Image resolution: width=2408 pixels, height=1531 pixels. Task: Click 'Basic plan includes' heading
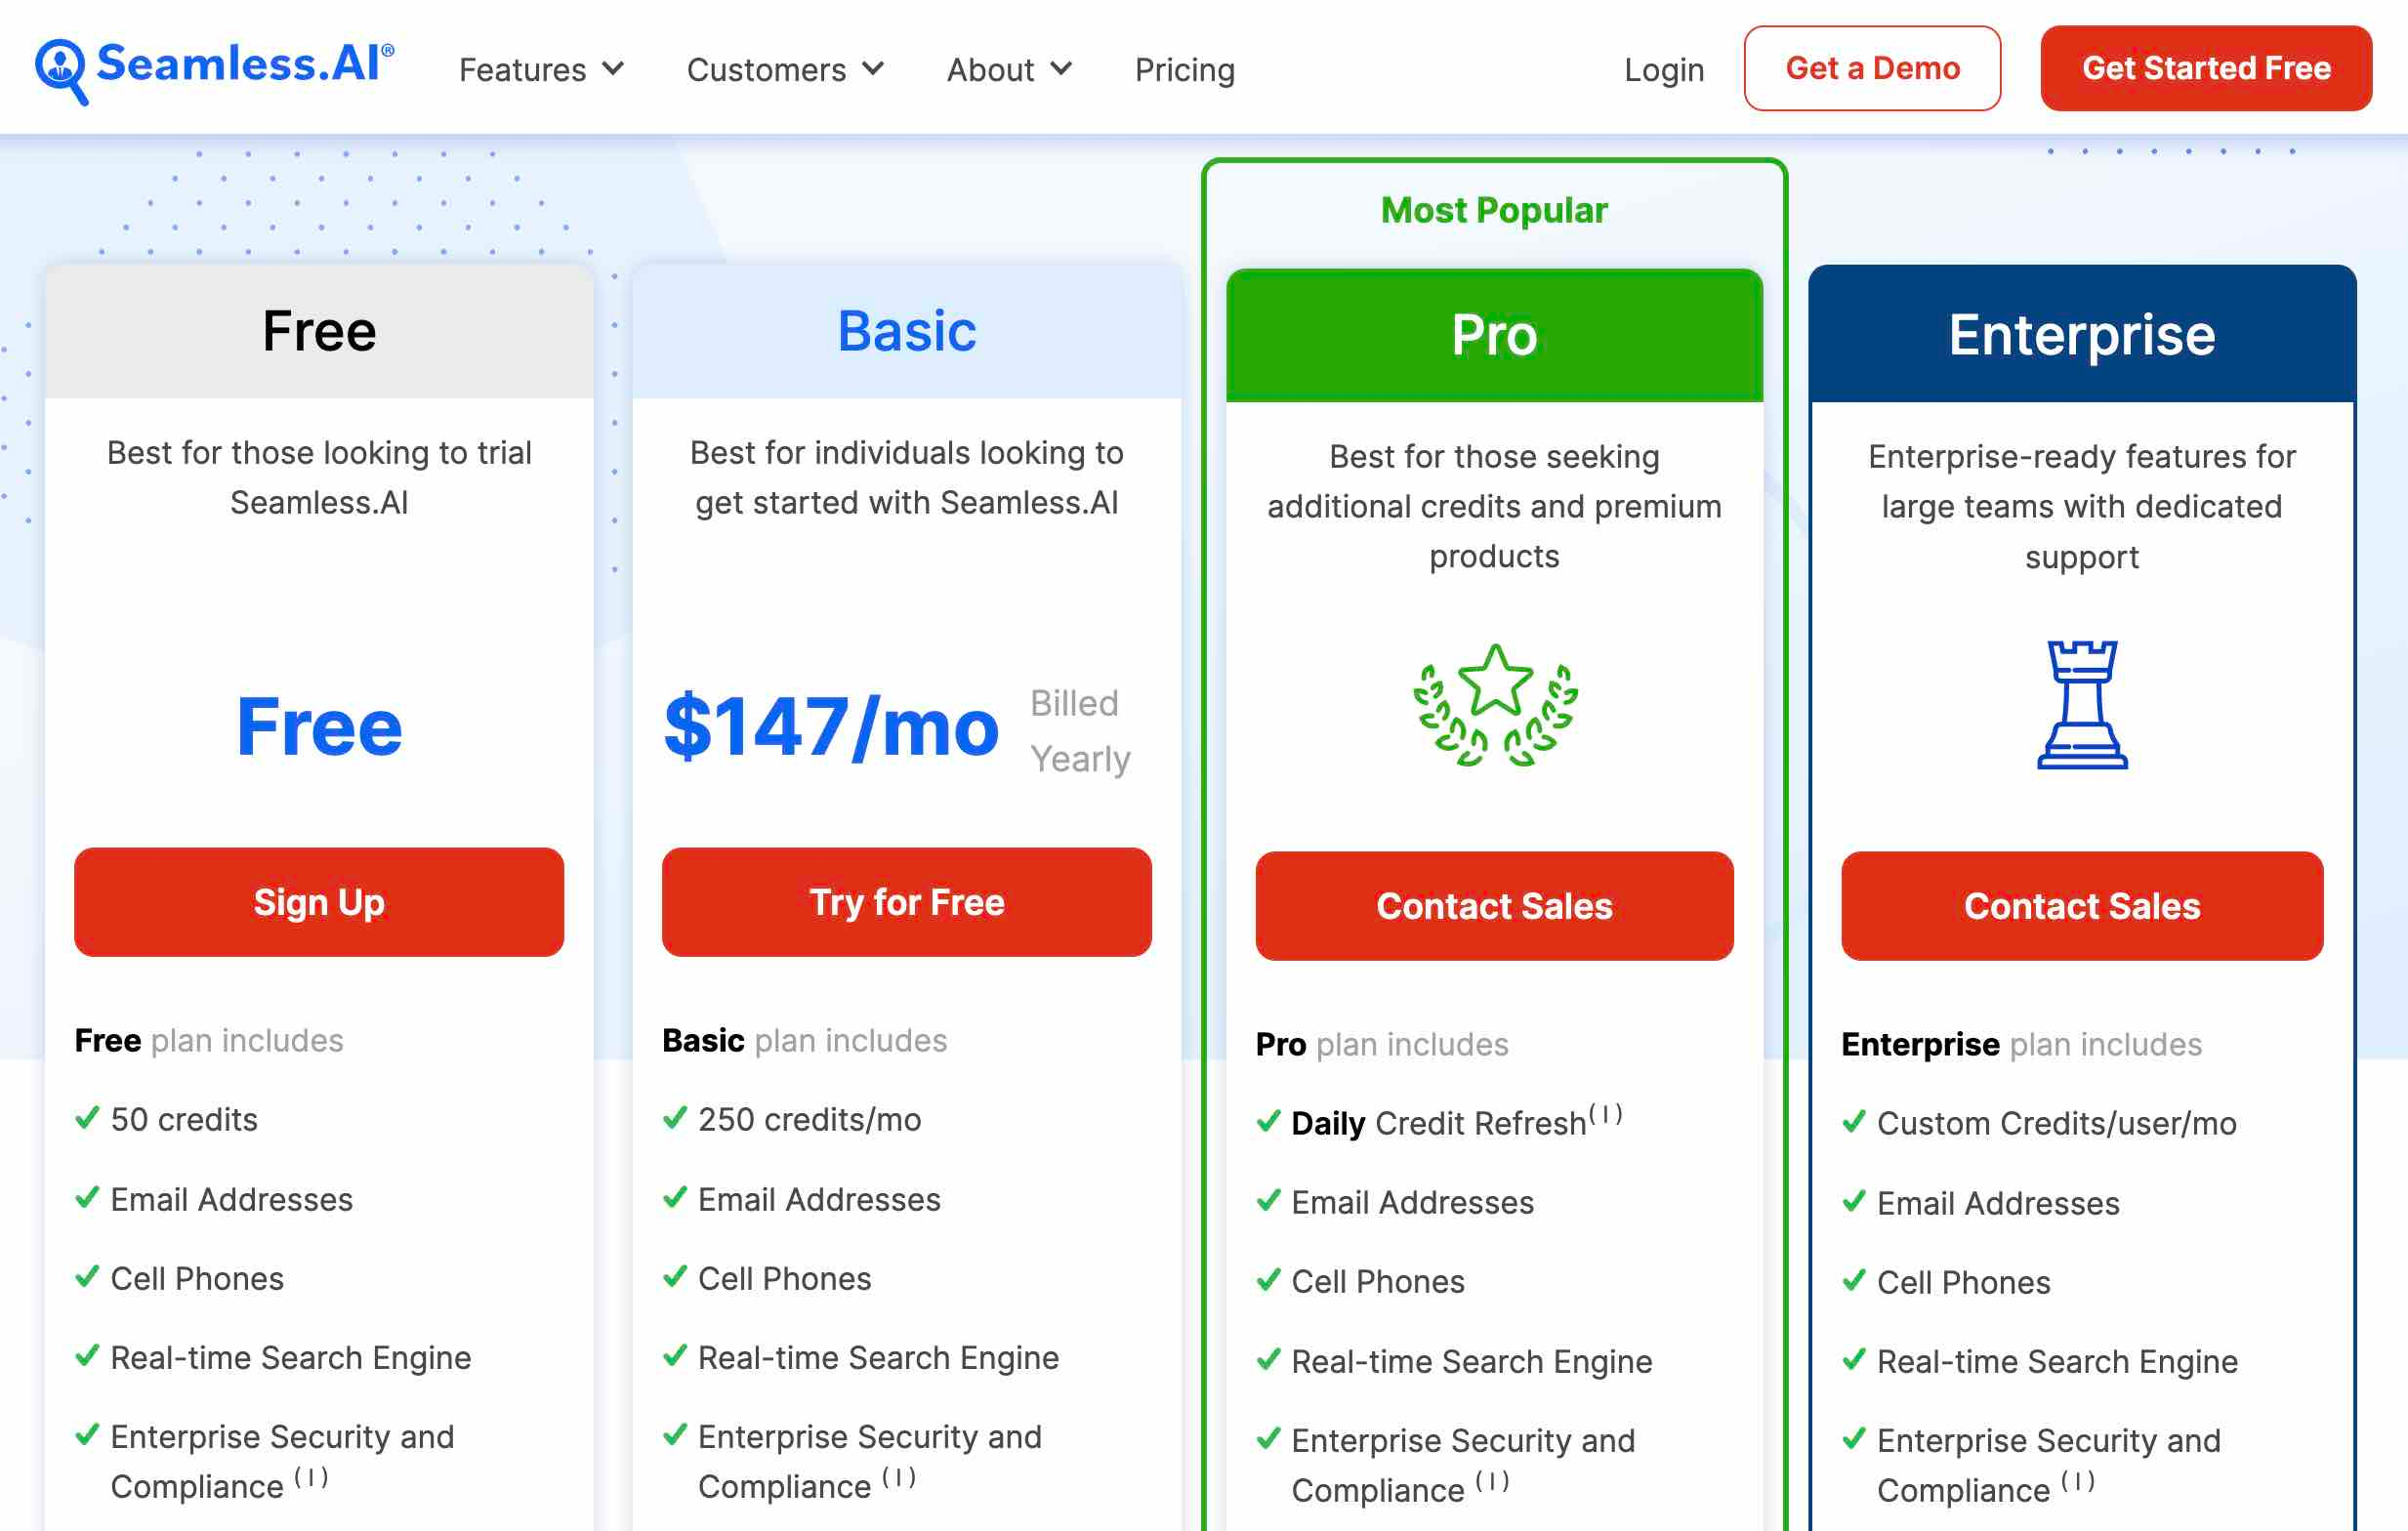(805, 1041)
